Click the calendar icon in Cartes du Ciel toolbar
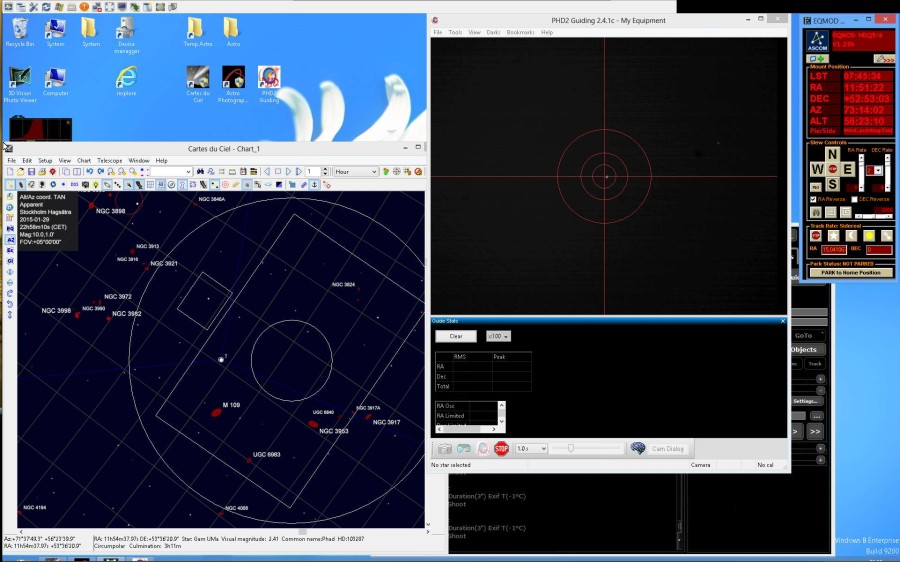Image resolution: width=900 pixels, height=562 pixels. (243, 171)
